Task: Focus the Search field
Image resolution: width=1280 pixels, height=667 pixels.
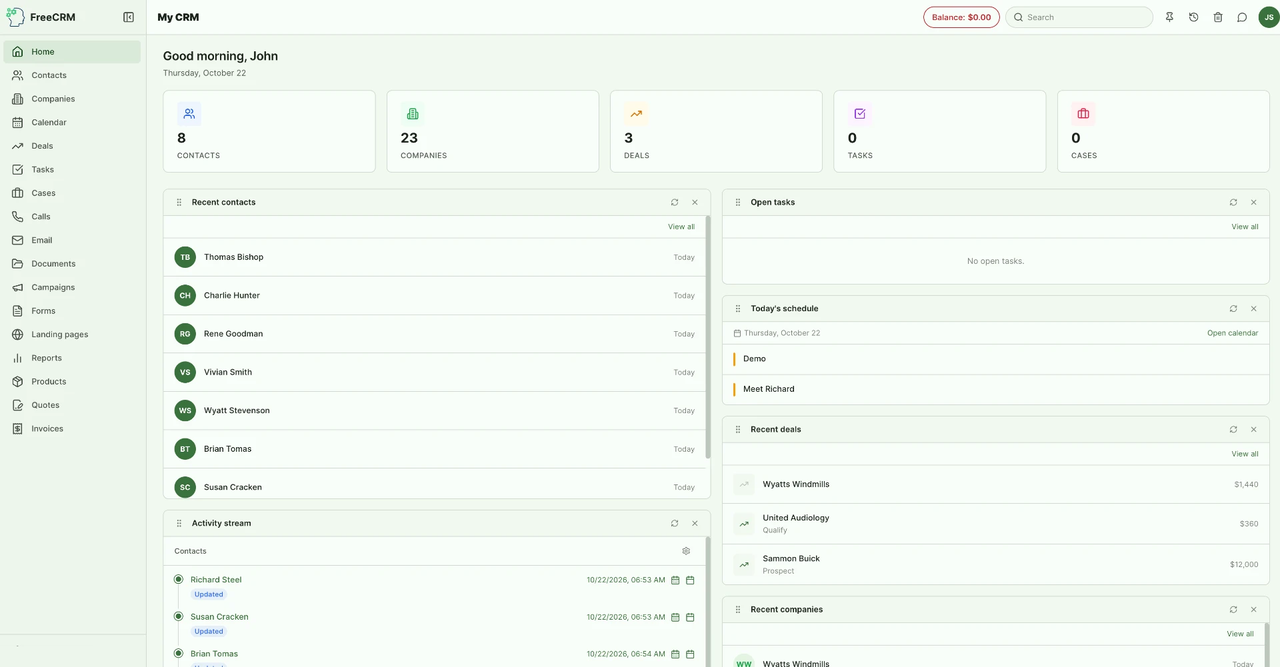Action: [x=1079, y=17]
